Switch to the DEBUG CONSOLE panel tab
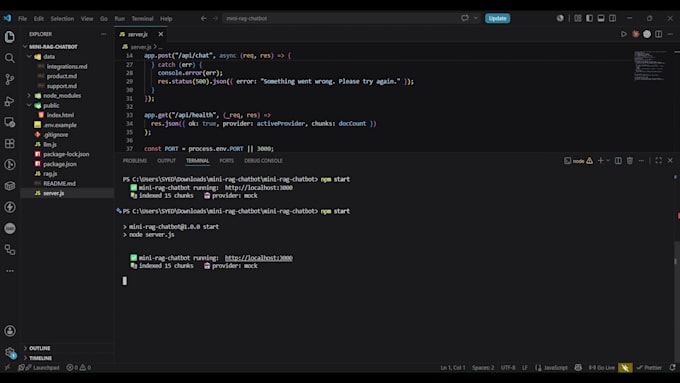 click(x=263, y=160)
